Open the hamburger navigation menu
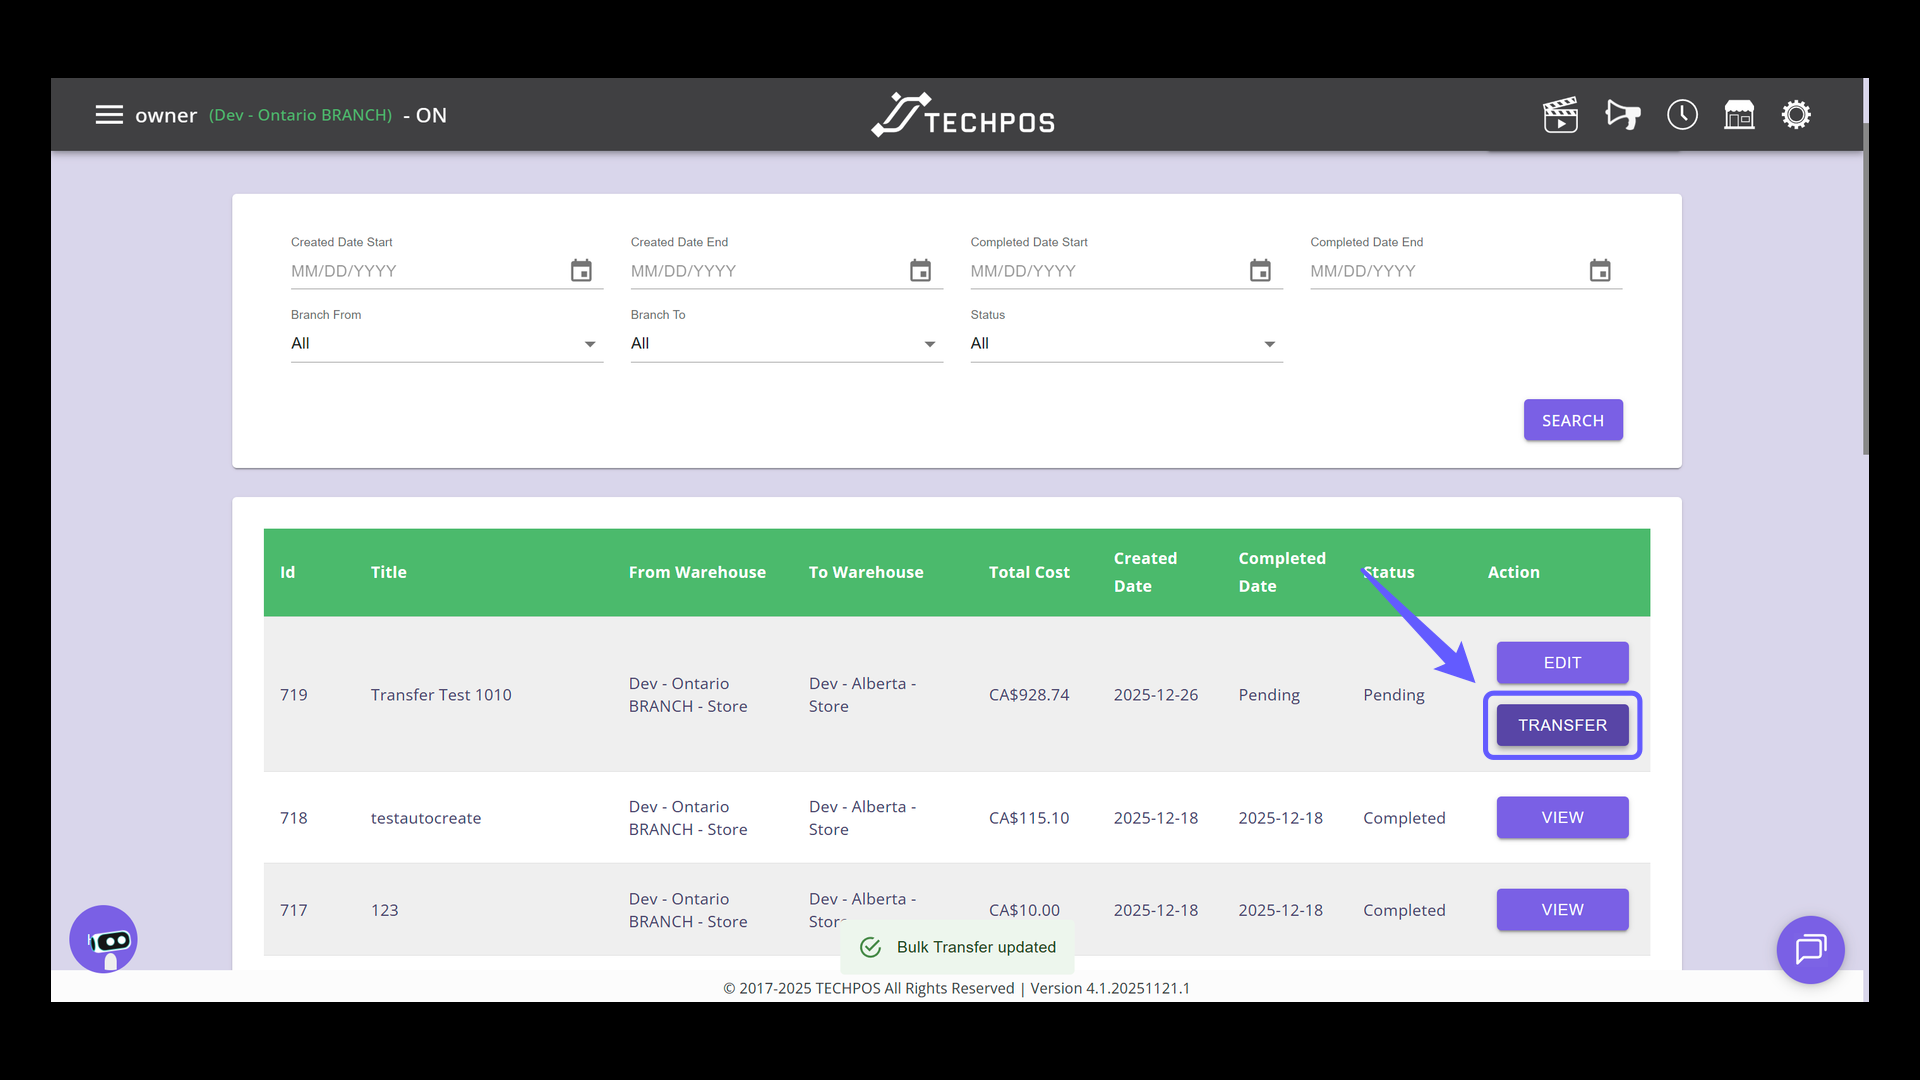This screenshot has height=1080, width=1920. pyautogui.click(x=109, y=115)
